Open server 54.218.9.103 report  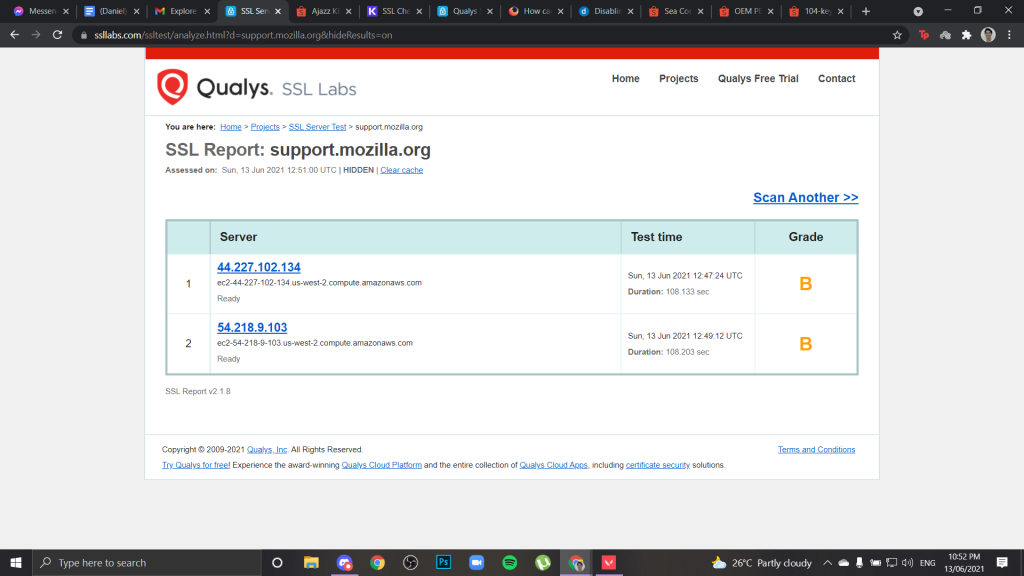252,327
